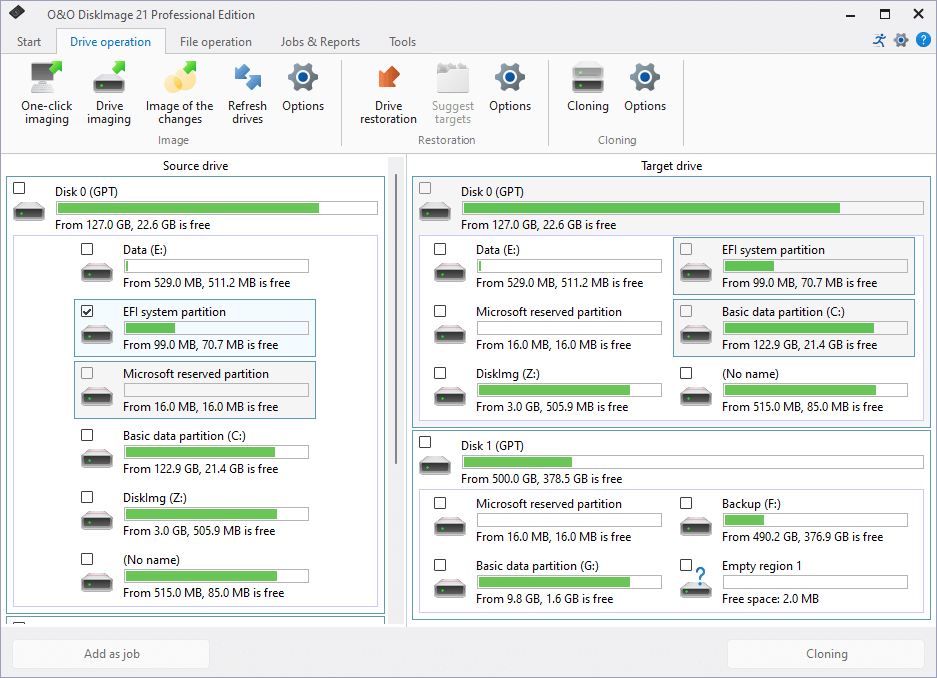937x678 pixels.
Task: Switch to the Tools tab
Action: [x=402, y=42]
